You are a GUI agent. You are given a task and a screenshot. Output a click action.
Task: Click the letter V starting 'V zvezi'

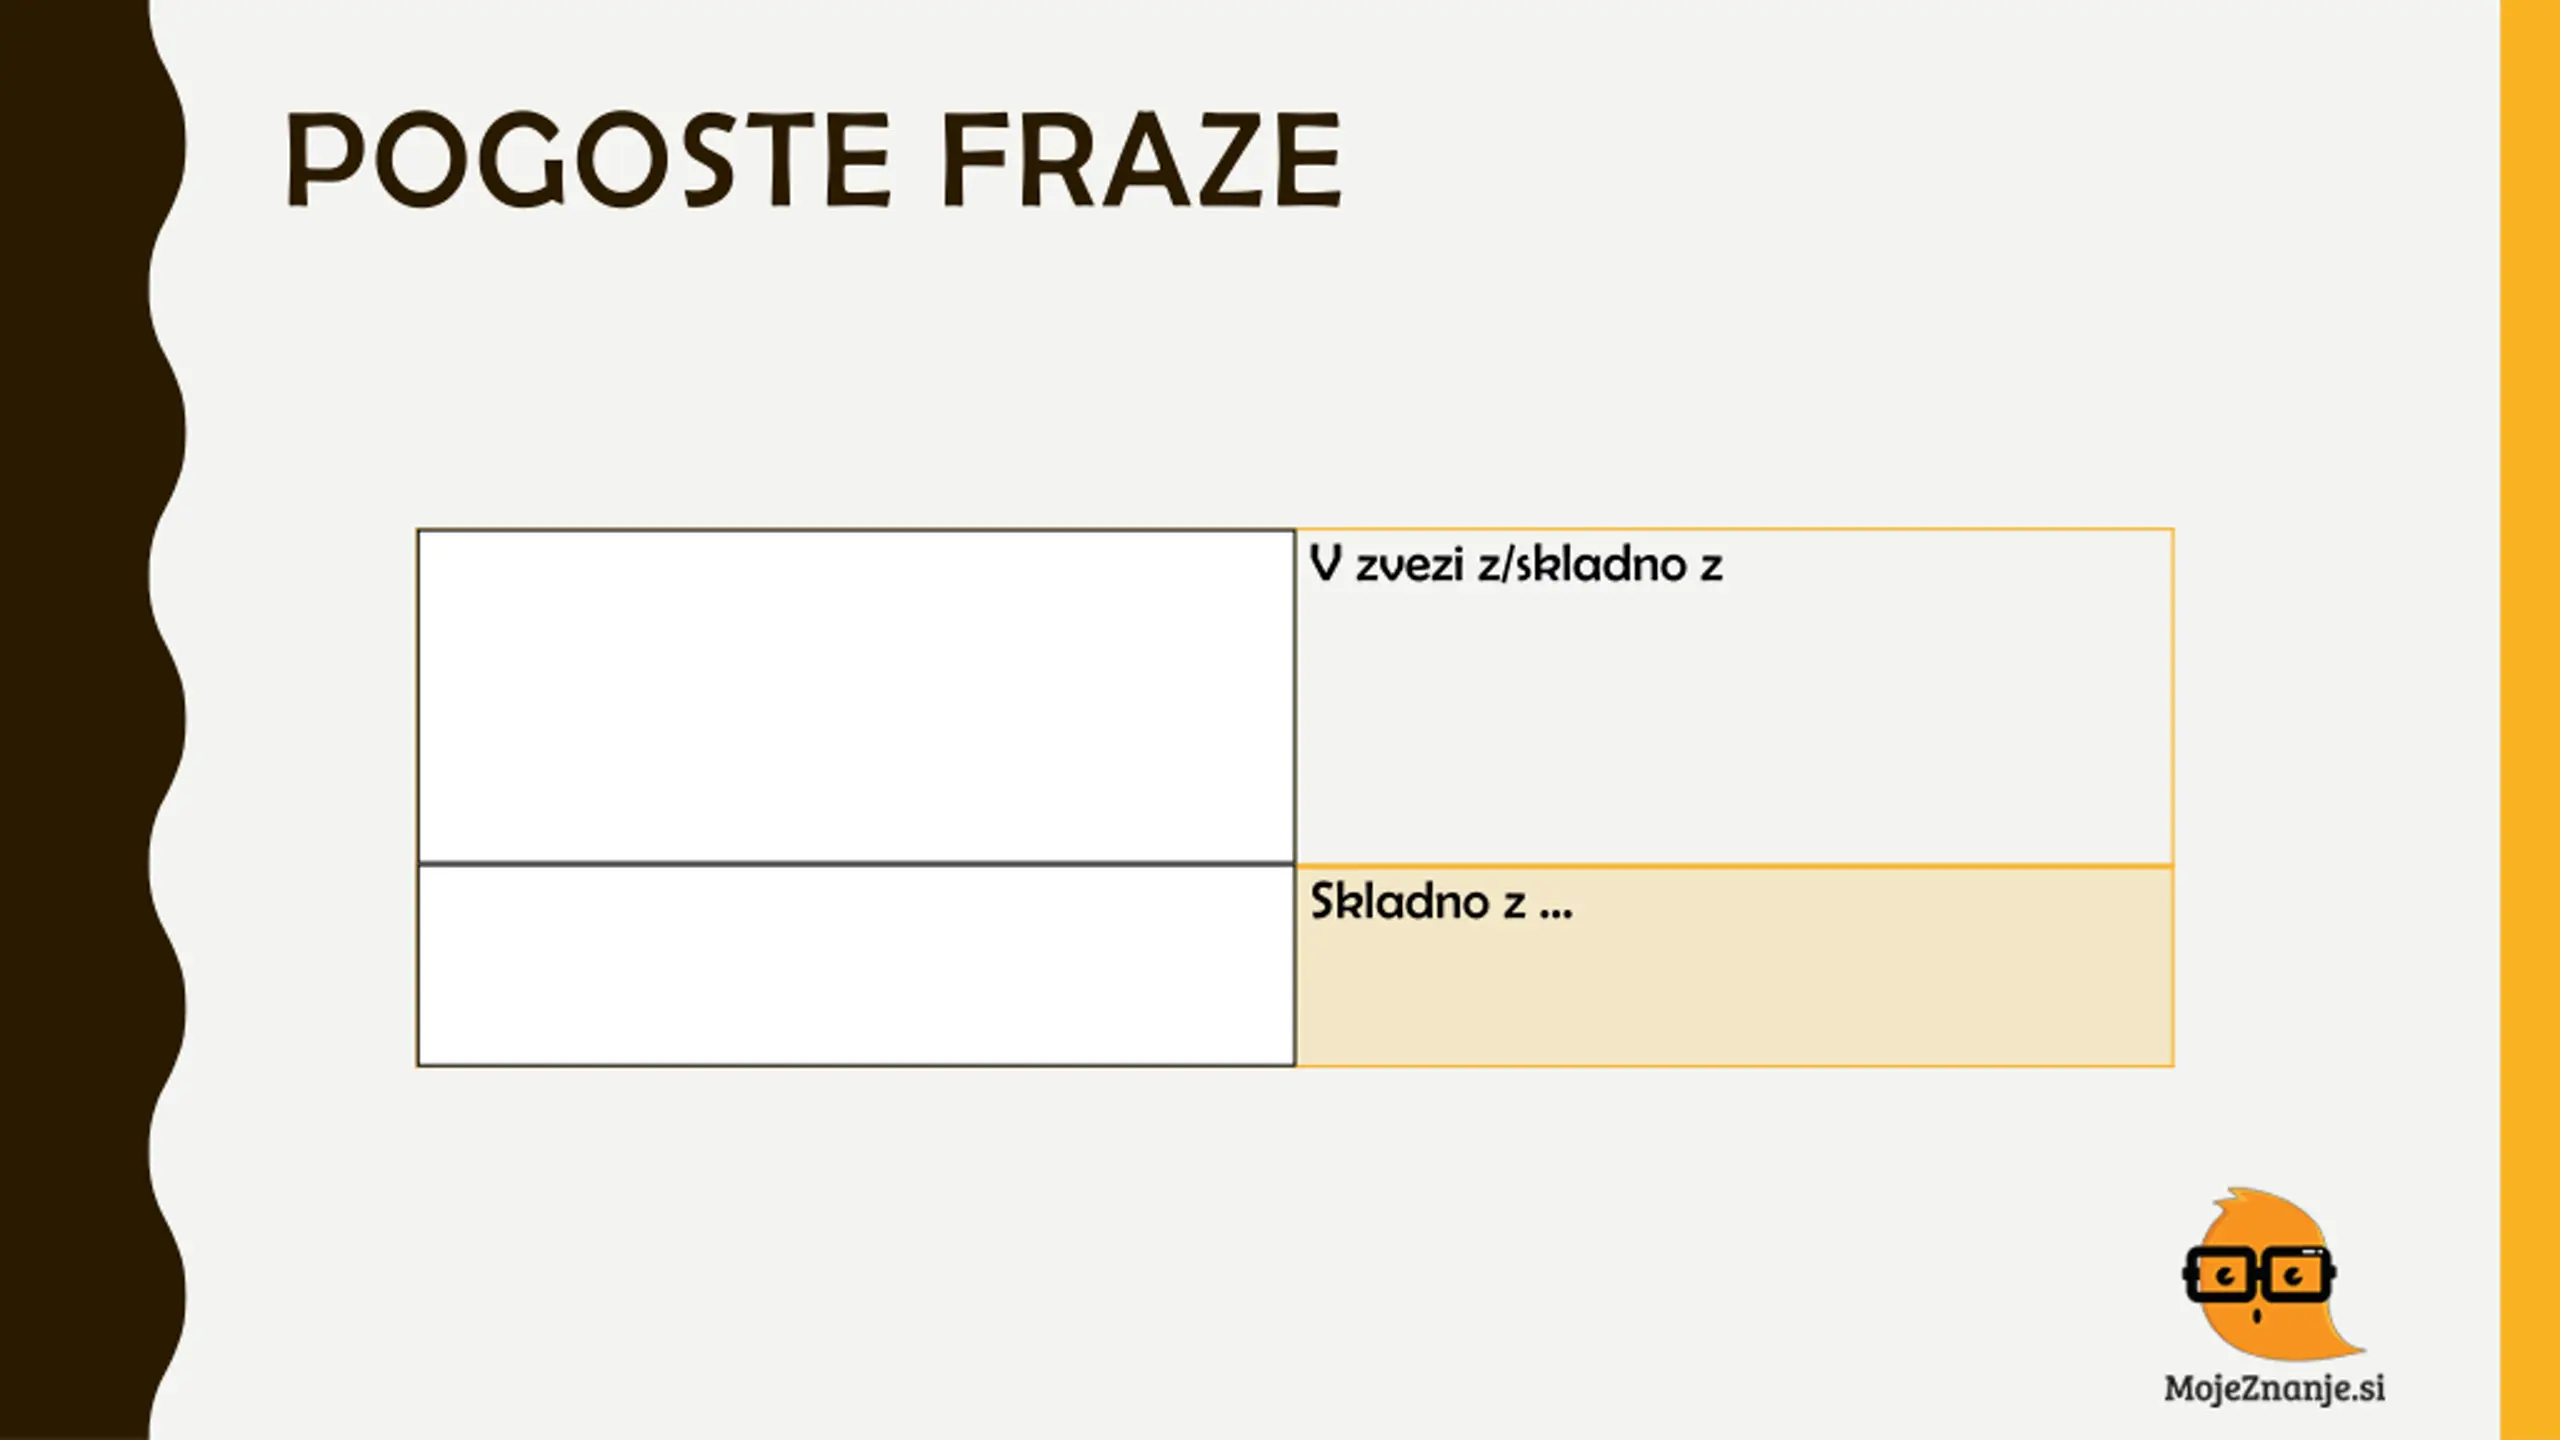point(1325,565)
